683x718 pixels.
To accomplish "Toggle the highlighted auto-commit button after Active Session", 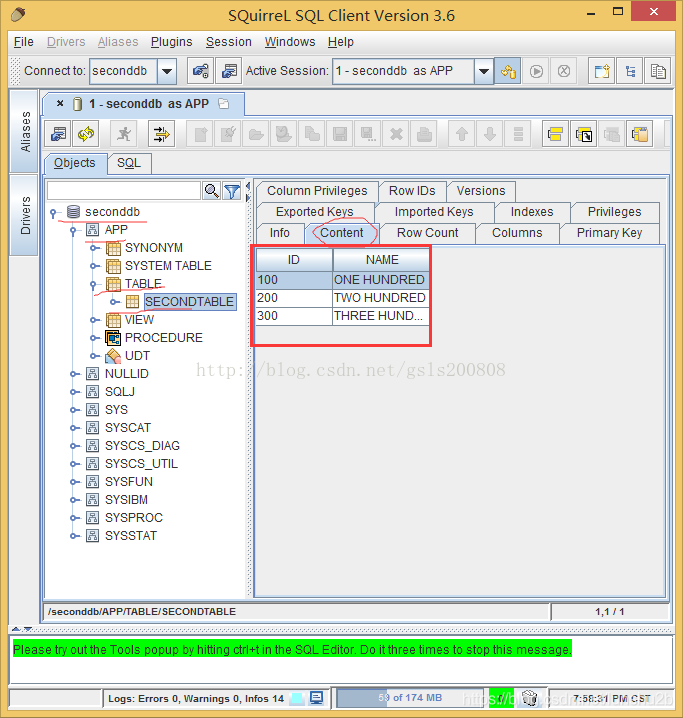I will (508, 71).
